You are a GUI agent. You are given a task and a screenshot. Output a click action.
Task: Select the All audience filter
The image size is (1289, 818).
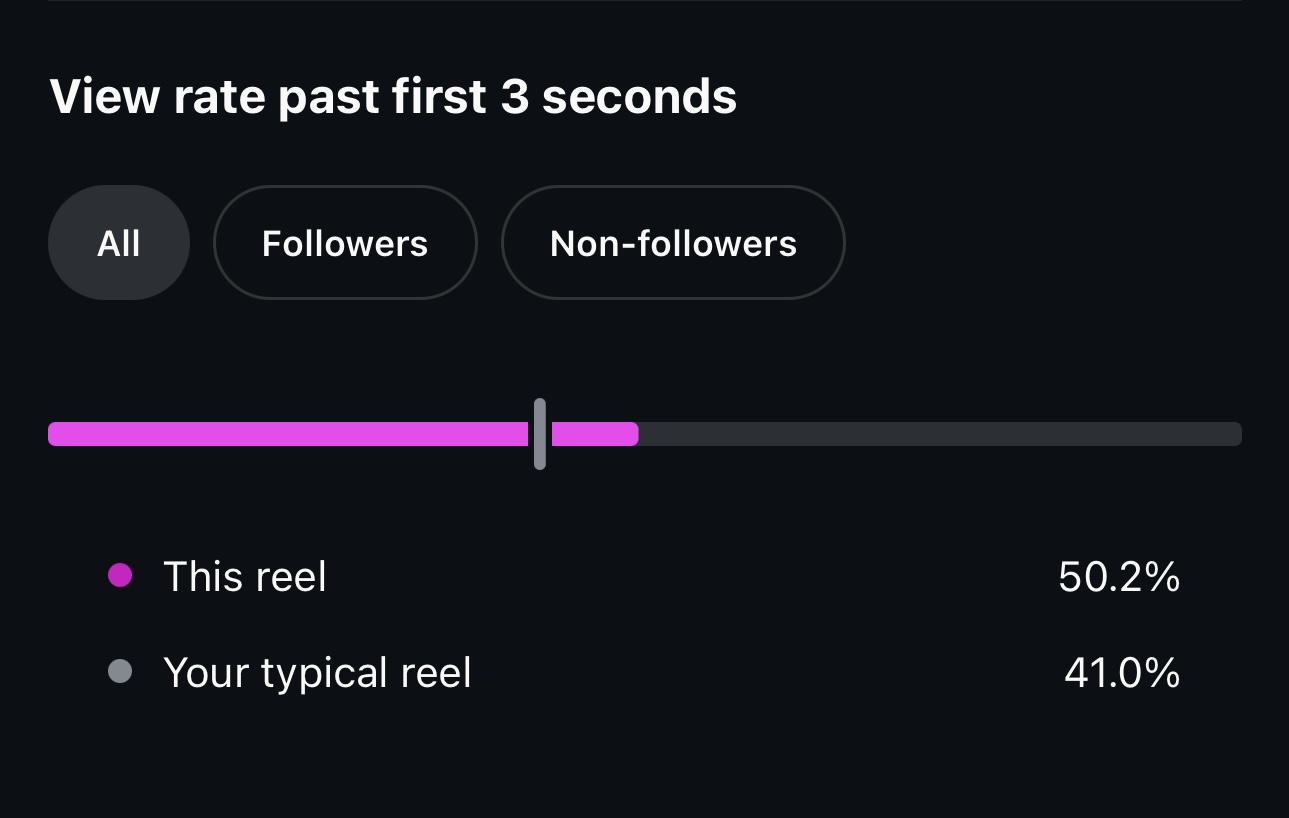pyautogui.click(x=119, y=243)
